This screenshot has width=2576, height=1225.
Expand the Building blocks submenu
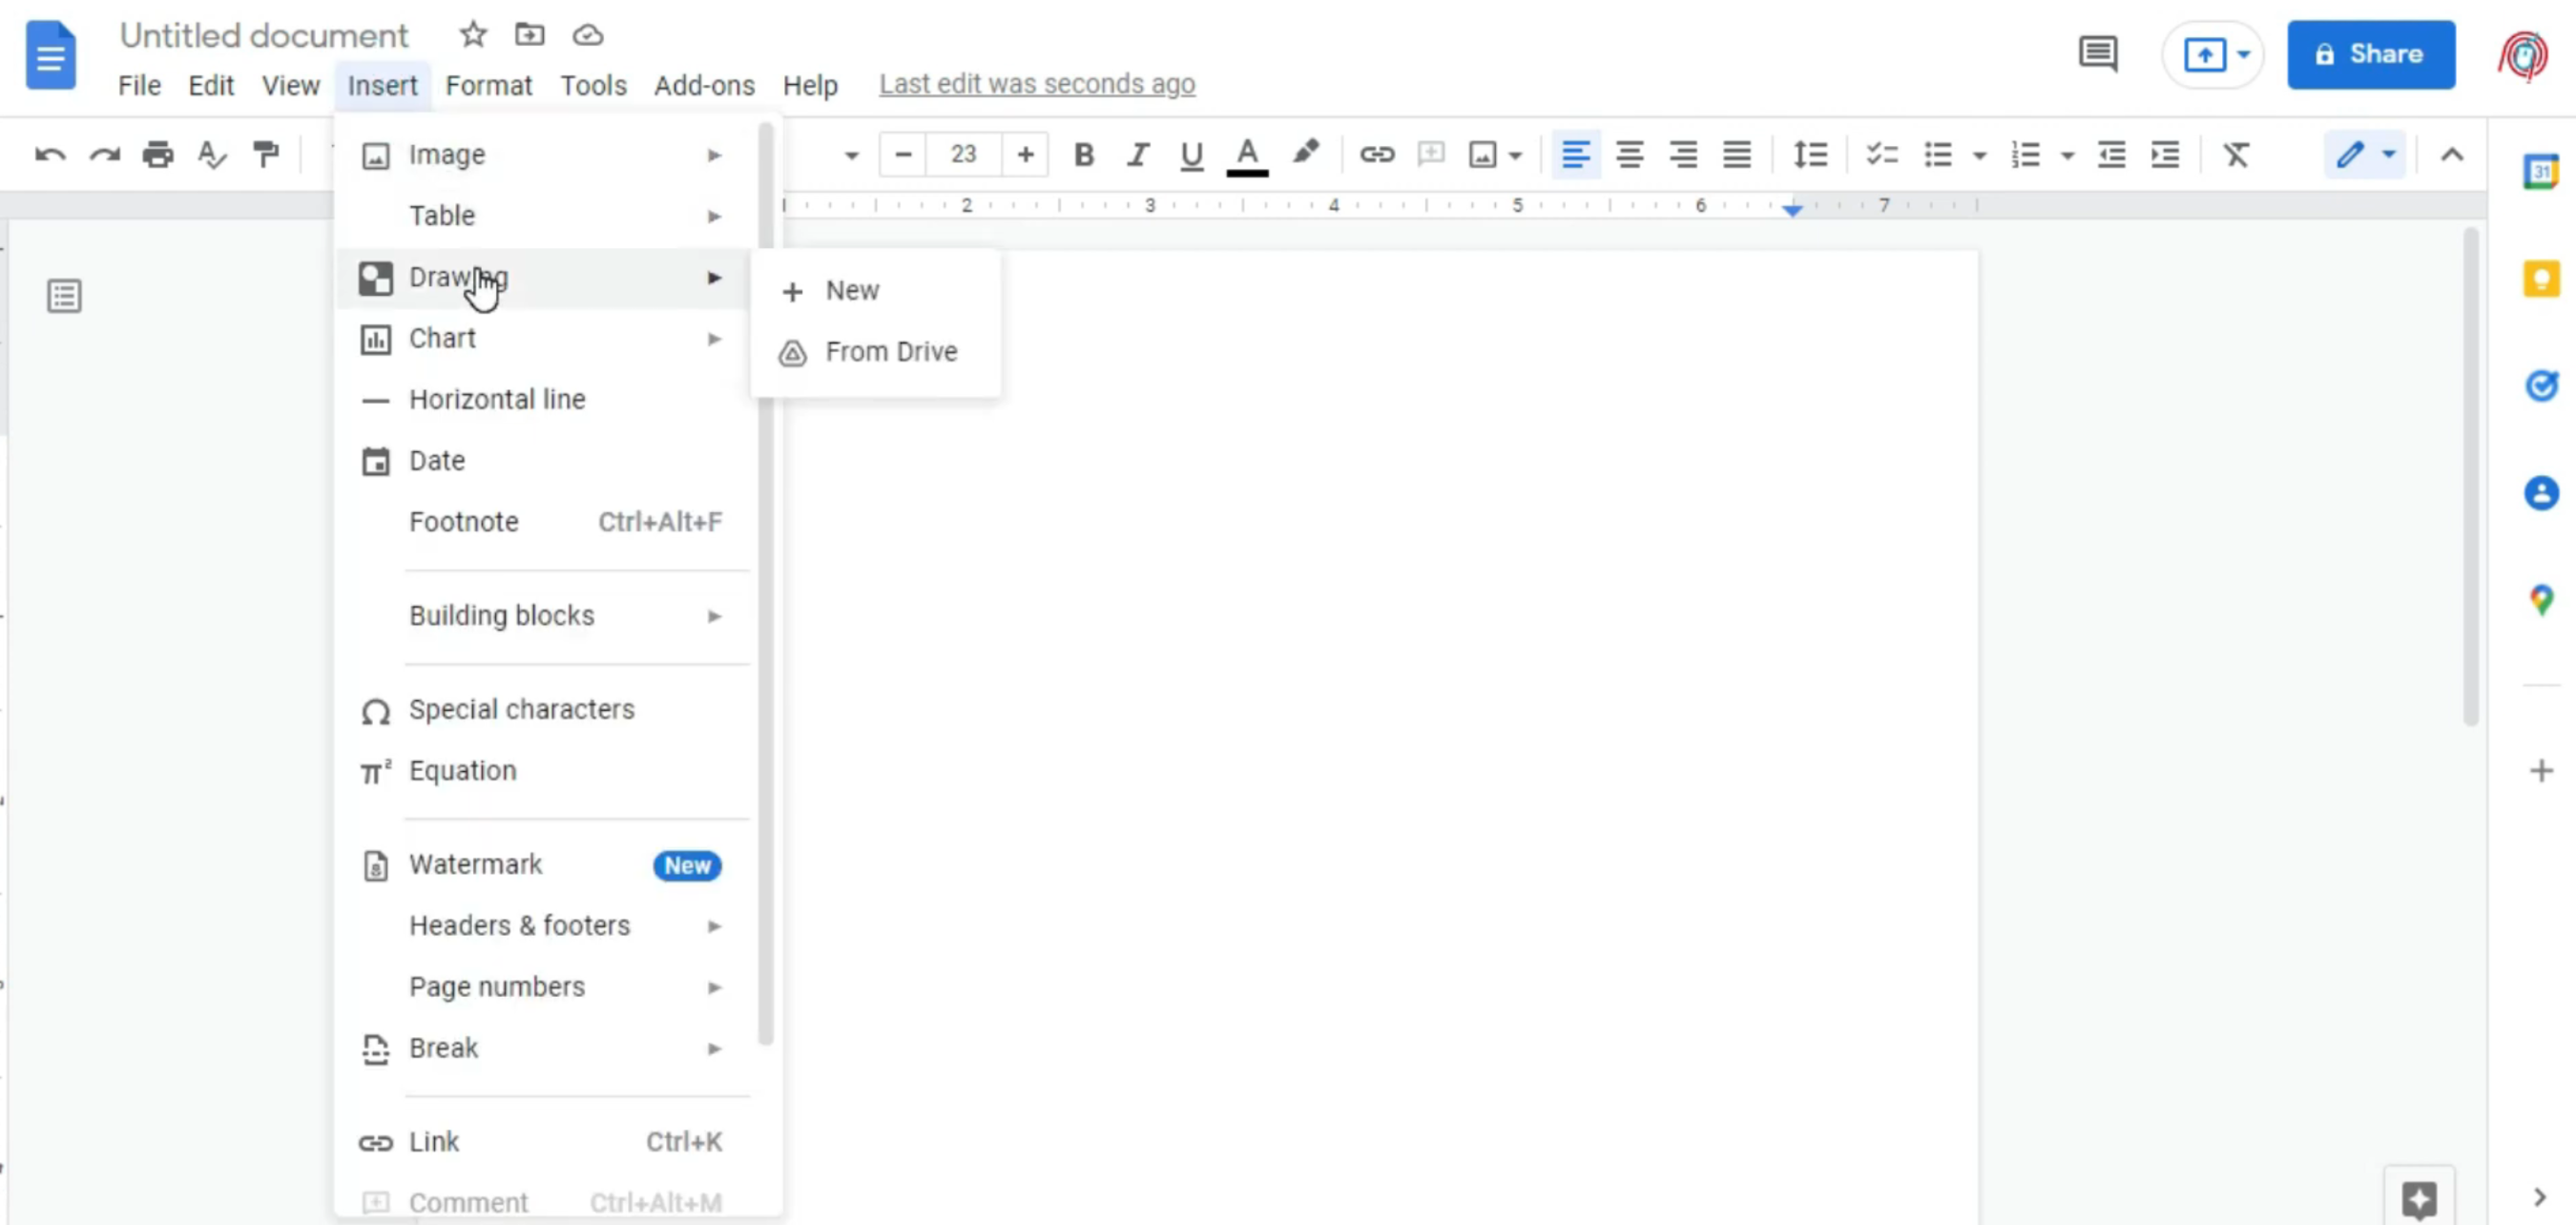[542, 616]
